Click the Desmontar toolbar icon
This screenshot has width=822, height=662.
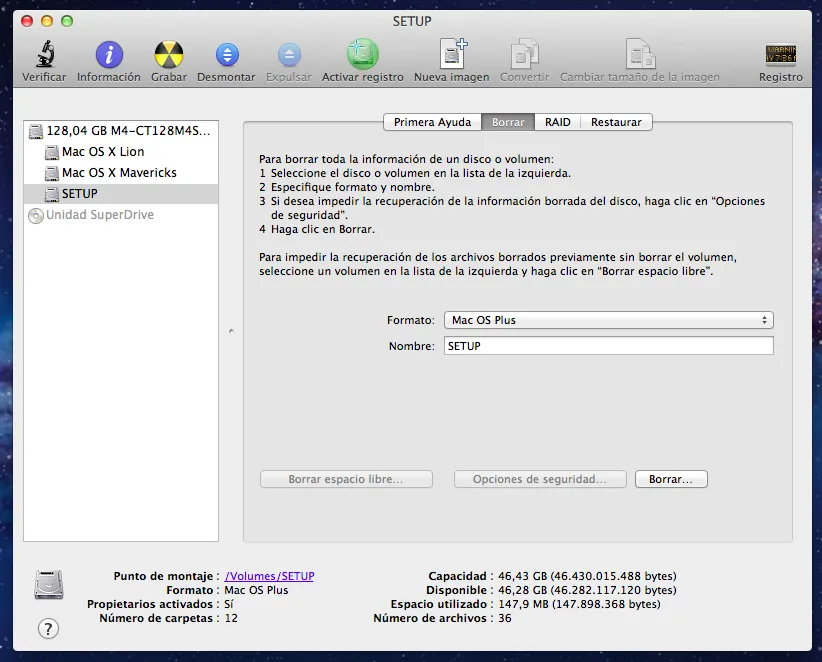pyautogui.click(x=227, y=55)
